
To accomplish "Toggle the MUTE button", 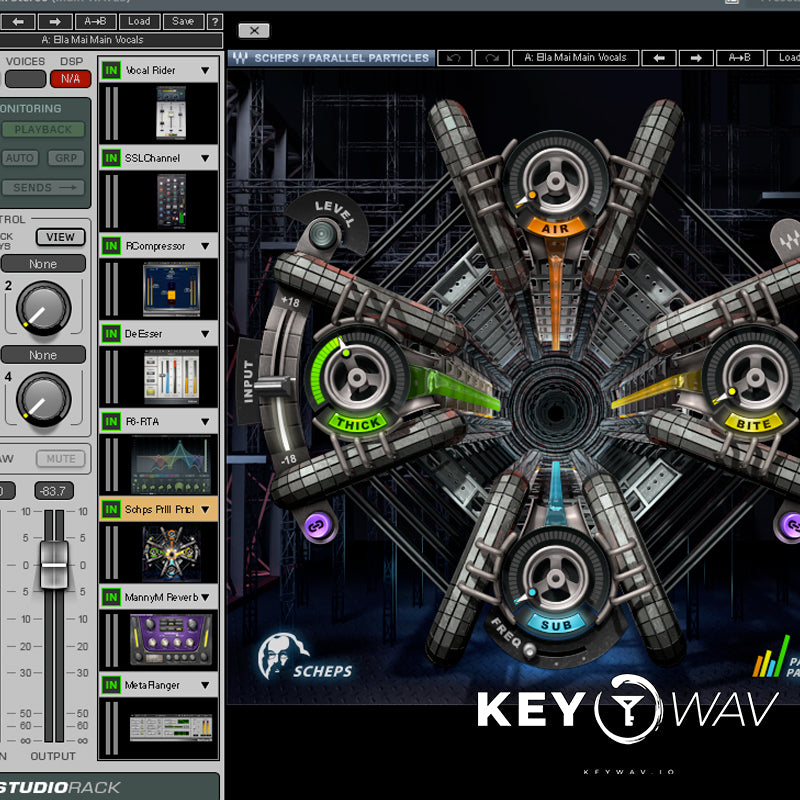I will point(61,459).
